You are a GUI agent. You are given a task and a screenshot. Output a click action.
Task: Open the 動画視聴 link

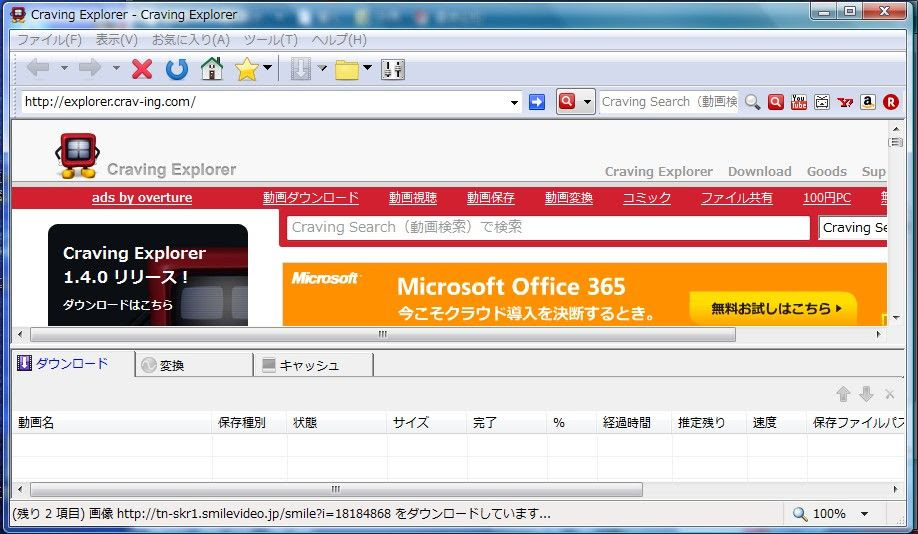click(x=413, y=198)
